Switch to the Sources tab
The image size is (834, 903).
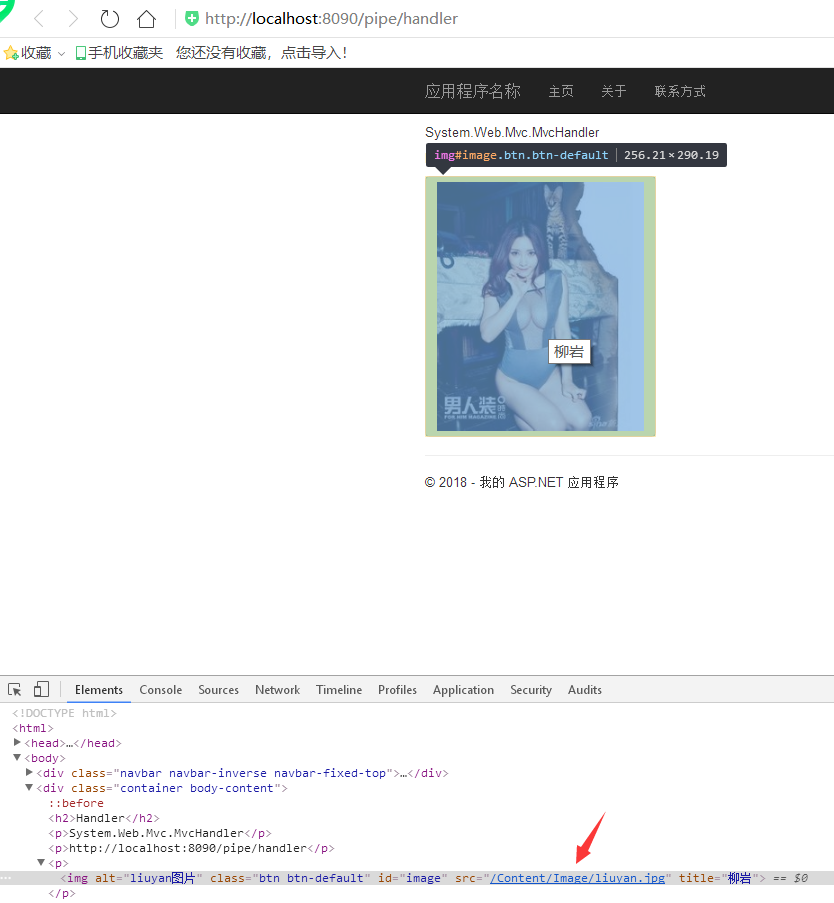(x=218, y=690)
